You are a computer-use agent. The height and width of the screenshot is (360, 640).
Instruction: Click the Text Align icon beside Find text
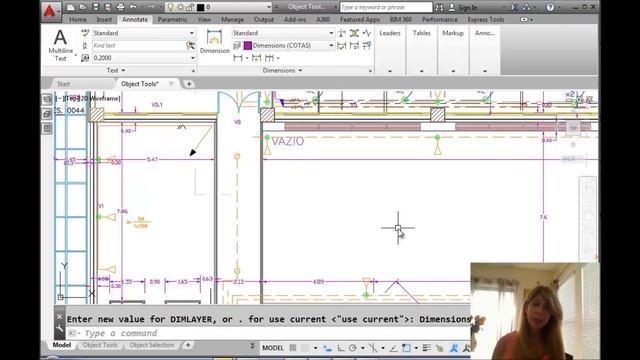(x=85, y=45)
